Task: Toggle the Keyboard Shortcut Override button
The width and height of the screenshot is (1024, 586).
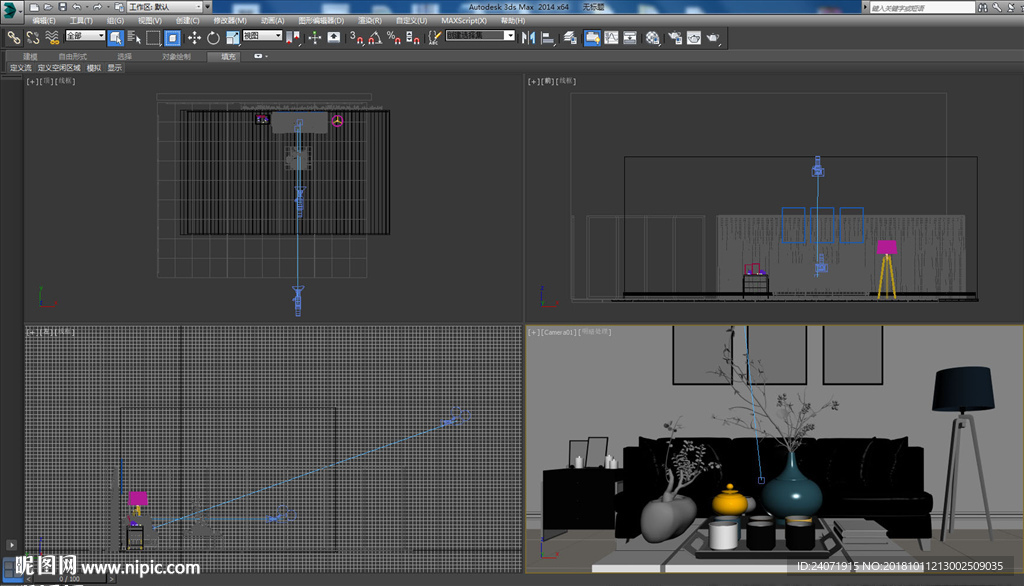Action: click(334, 38)
